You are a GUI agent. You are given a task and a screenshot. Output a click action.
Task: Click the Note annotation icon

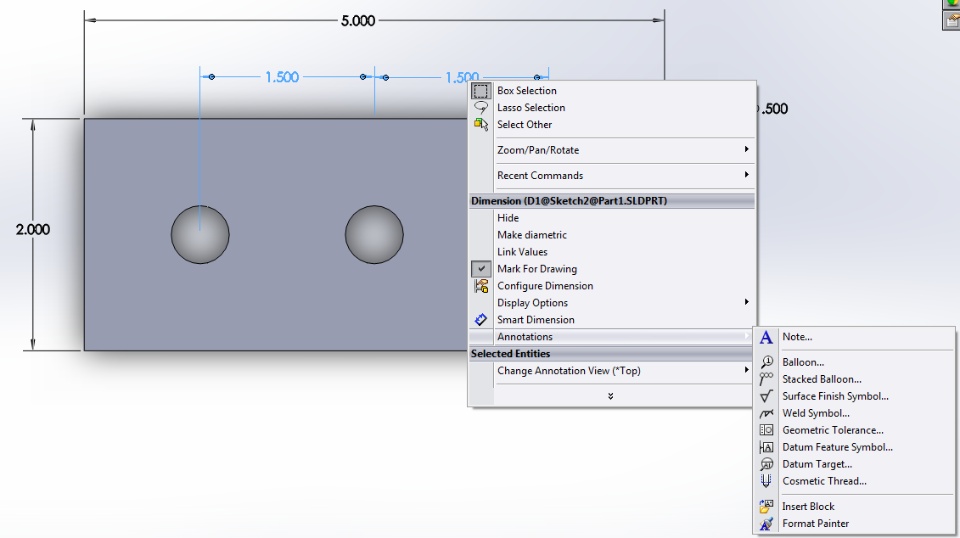(766, 337)
